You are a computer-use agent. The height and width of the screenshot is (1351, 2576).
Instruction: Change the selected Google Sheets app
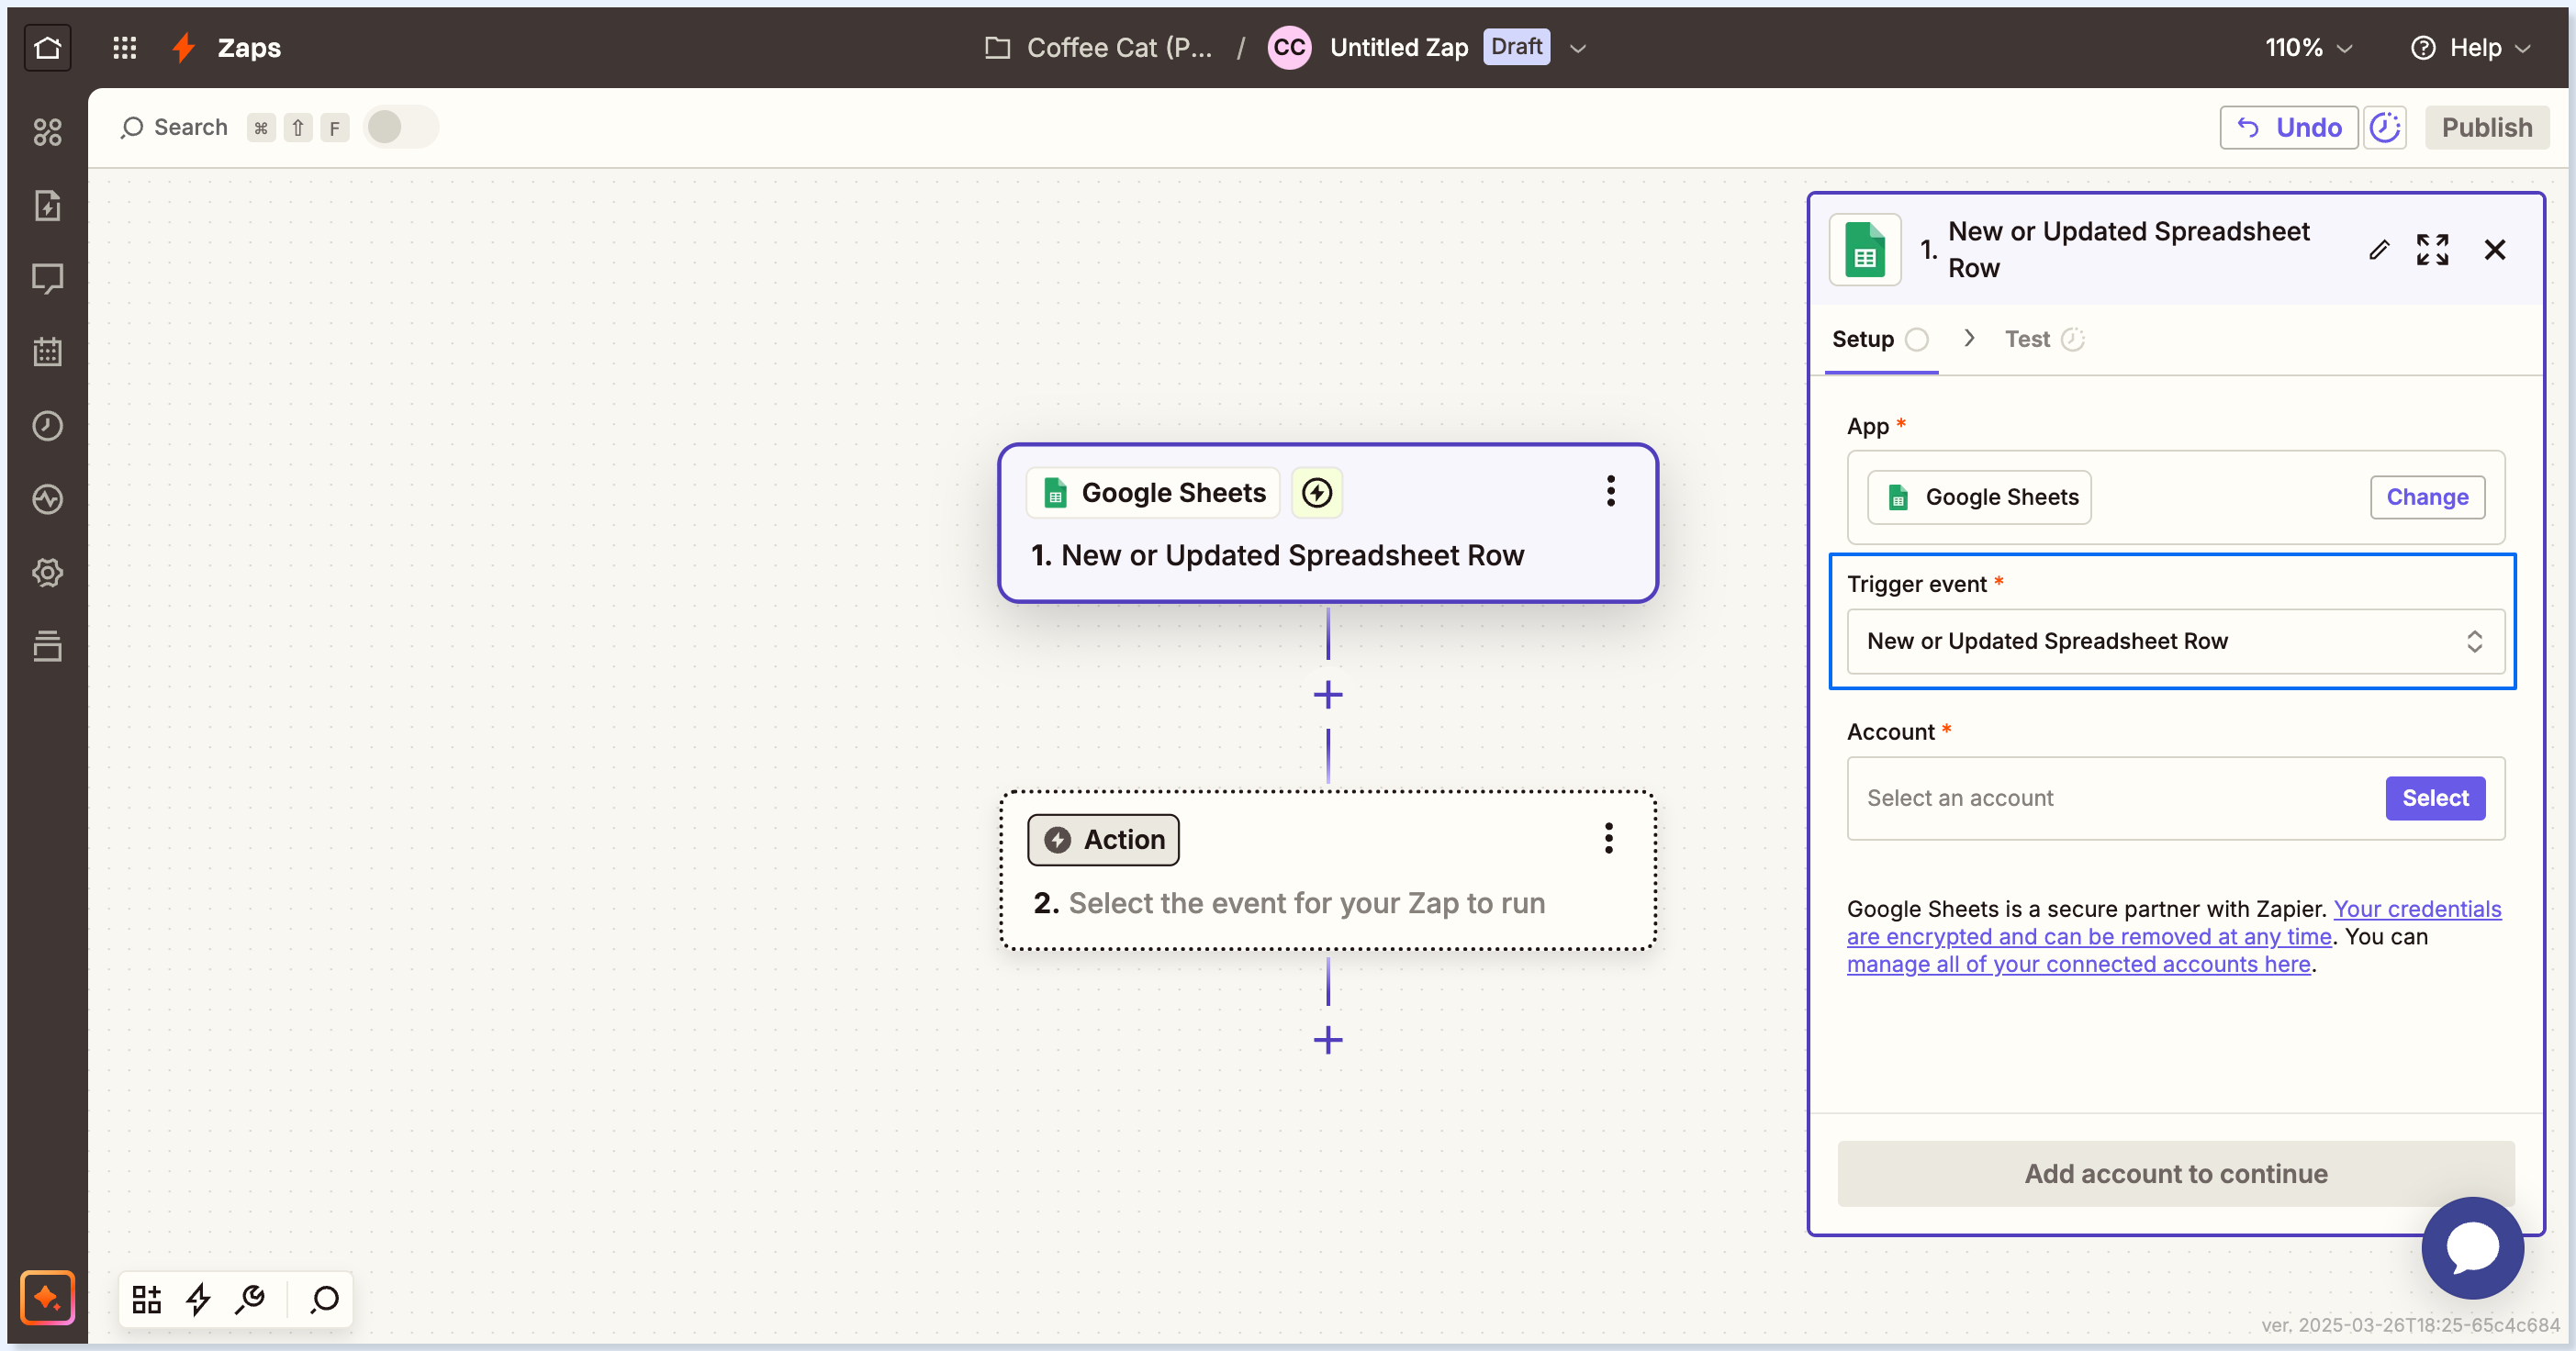(x=2427, y=497)
